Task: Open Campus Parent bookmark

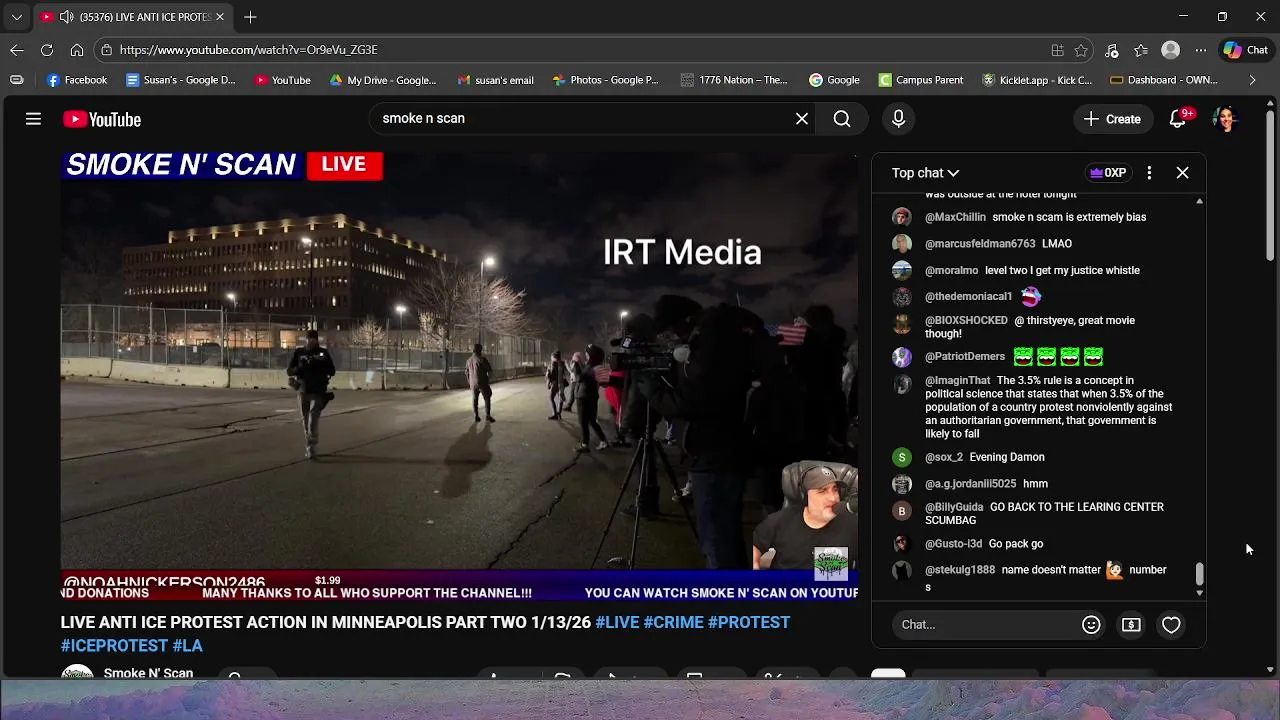Action: (x=920, y=80)
